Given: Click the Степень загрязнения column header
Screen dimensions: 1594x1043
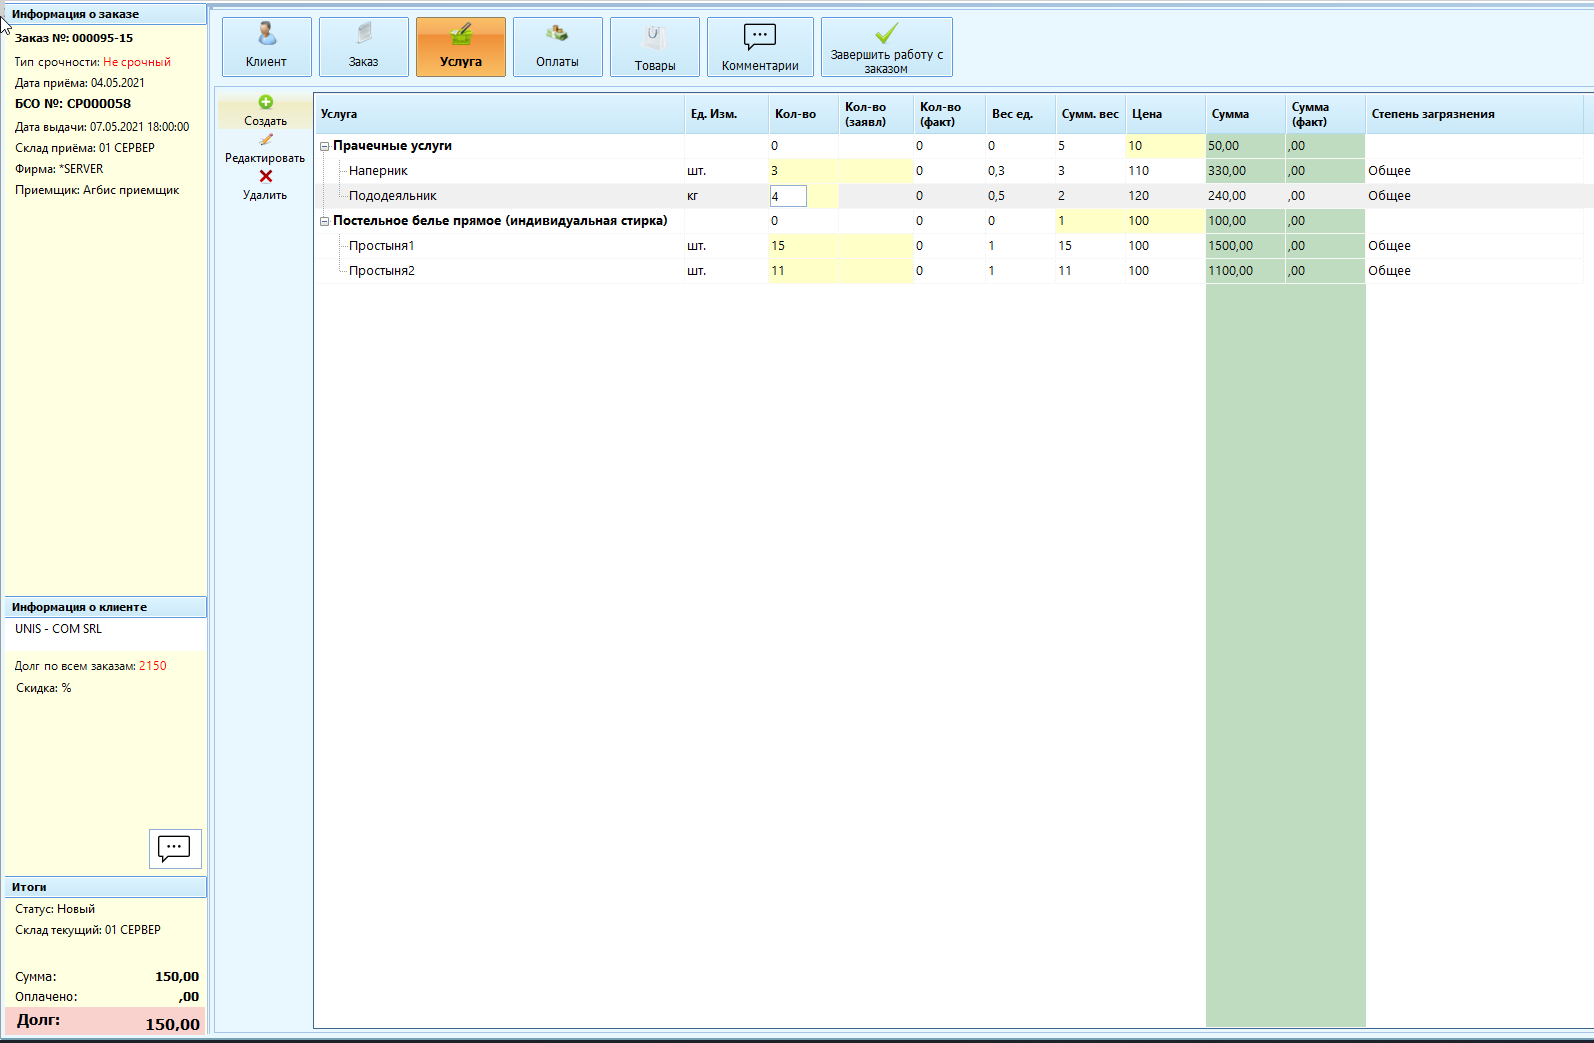Looking at the screenshot, I should point(1474,114).
